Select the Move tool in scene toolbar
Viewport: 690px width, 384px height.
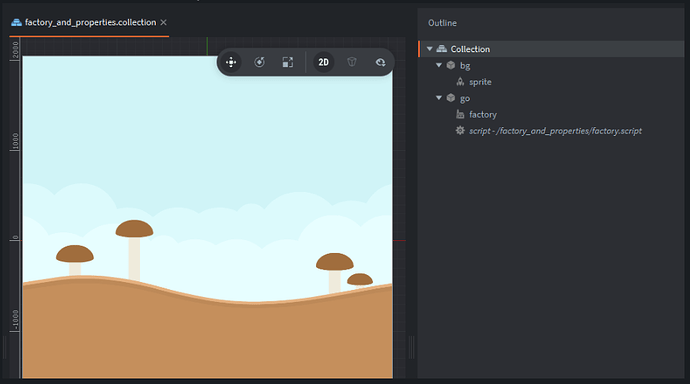point(231,62)
